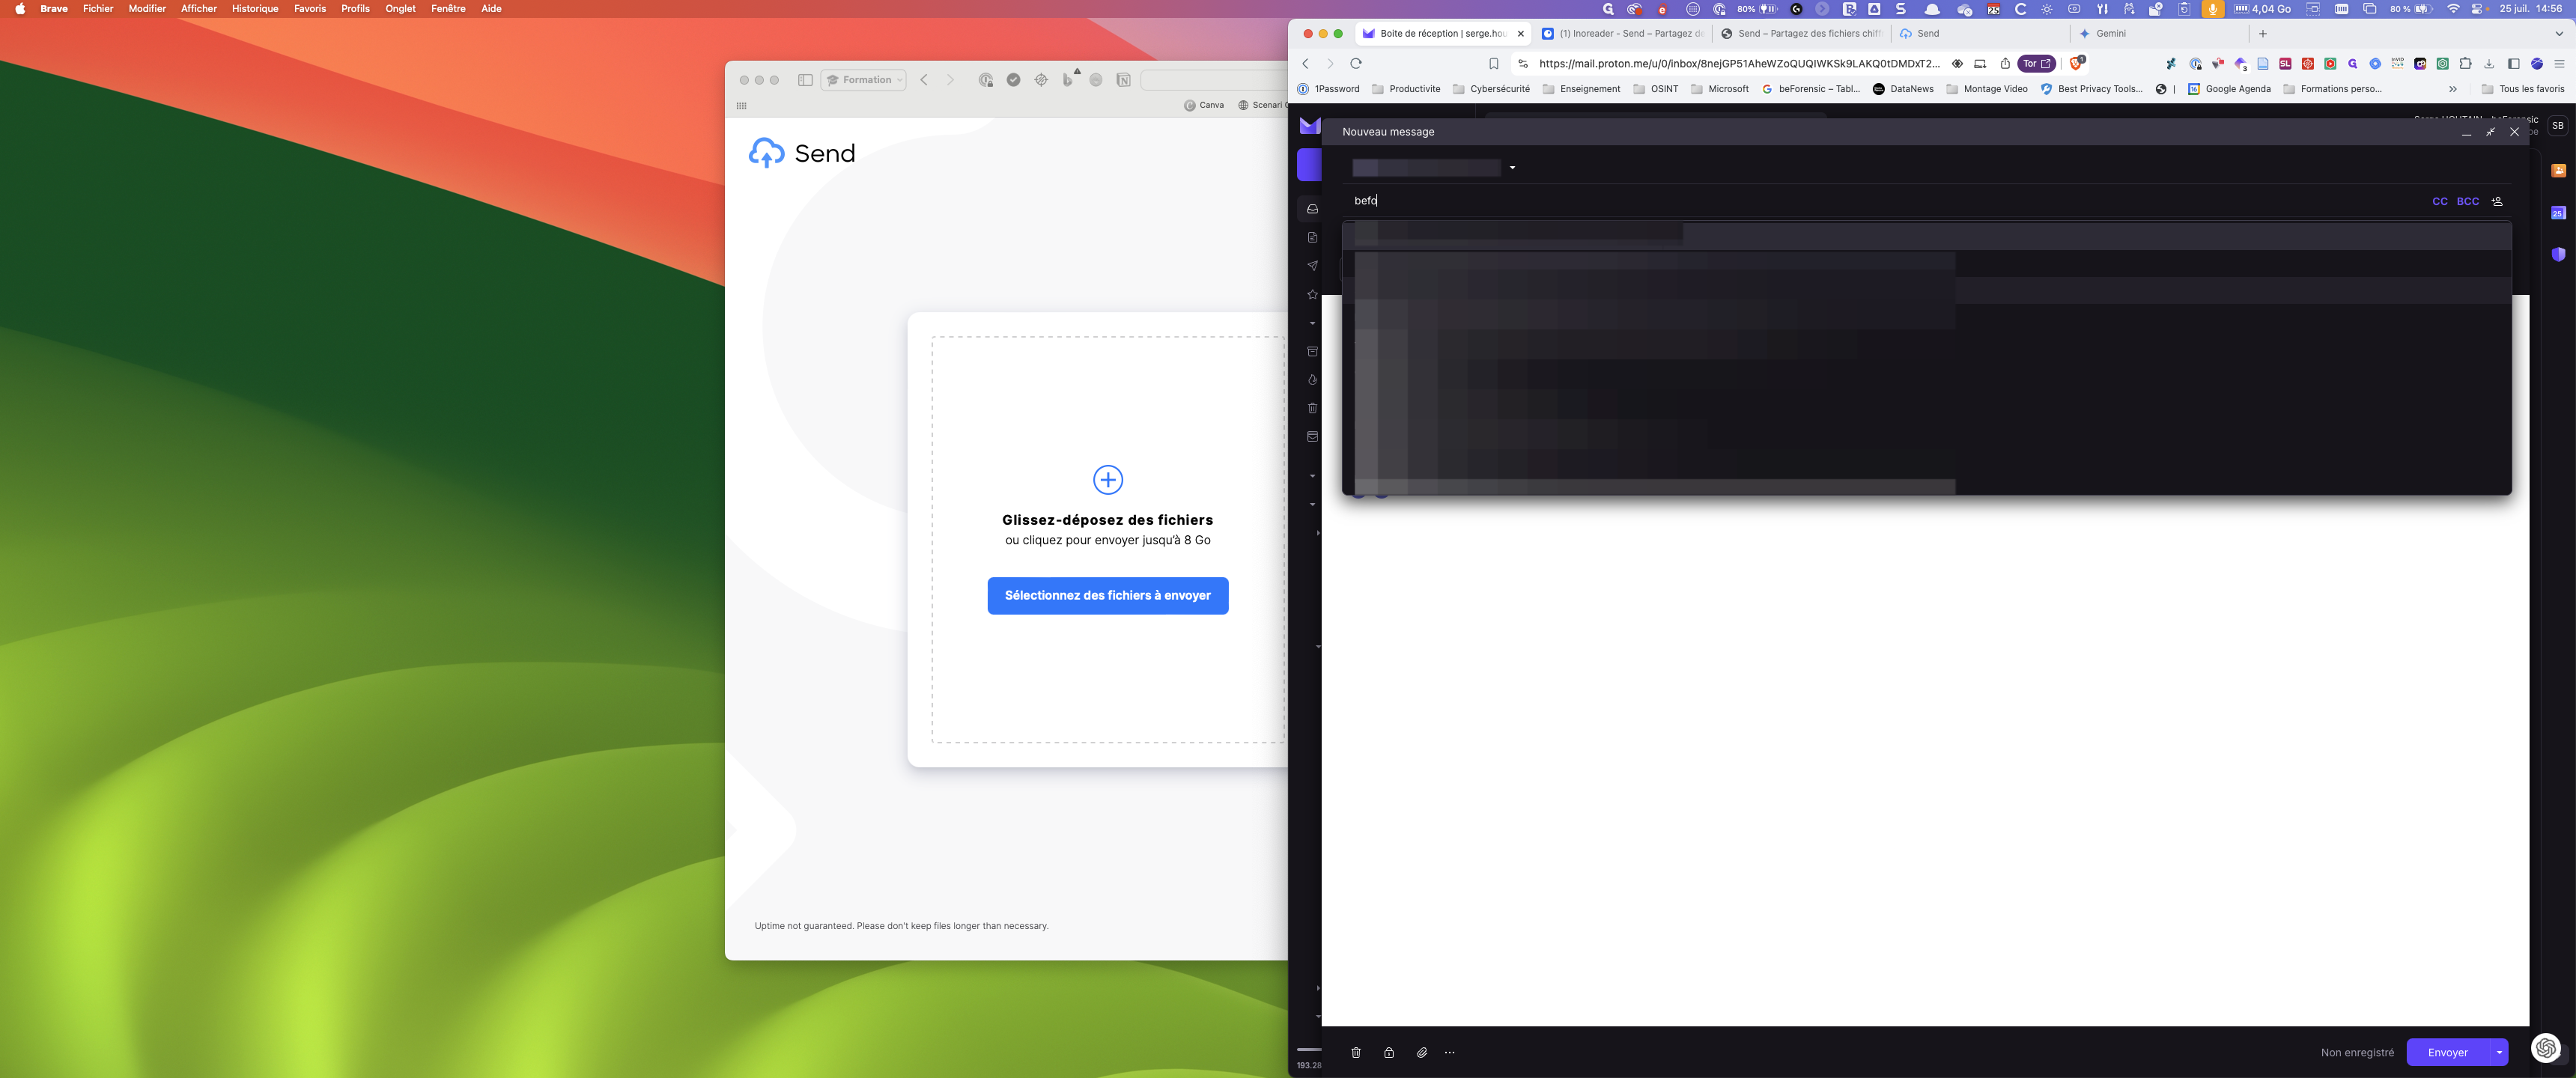Click the attach file paperclip icon
The width and height of the screenshot is (2576, 1078).
[1421, 1052]
